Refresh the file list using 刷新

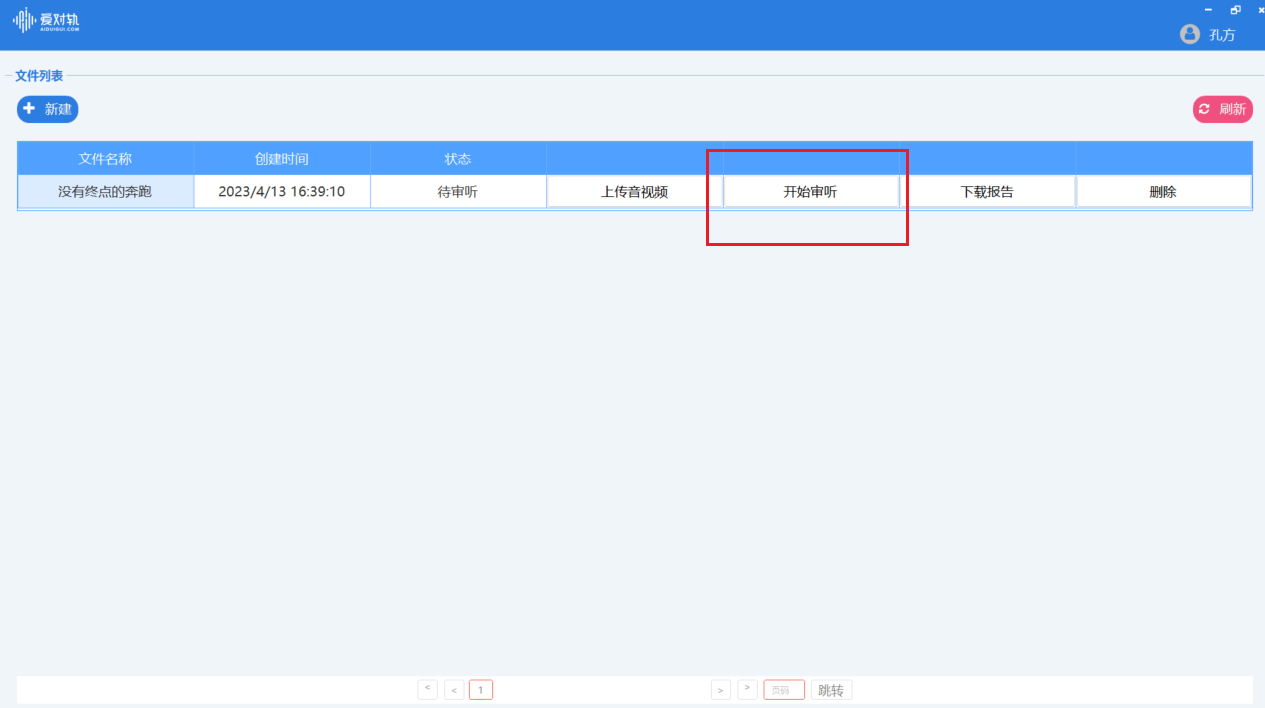click(x=1222, y=109)
